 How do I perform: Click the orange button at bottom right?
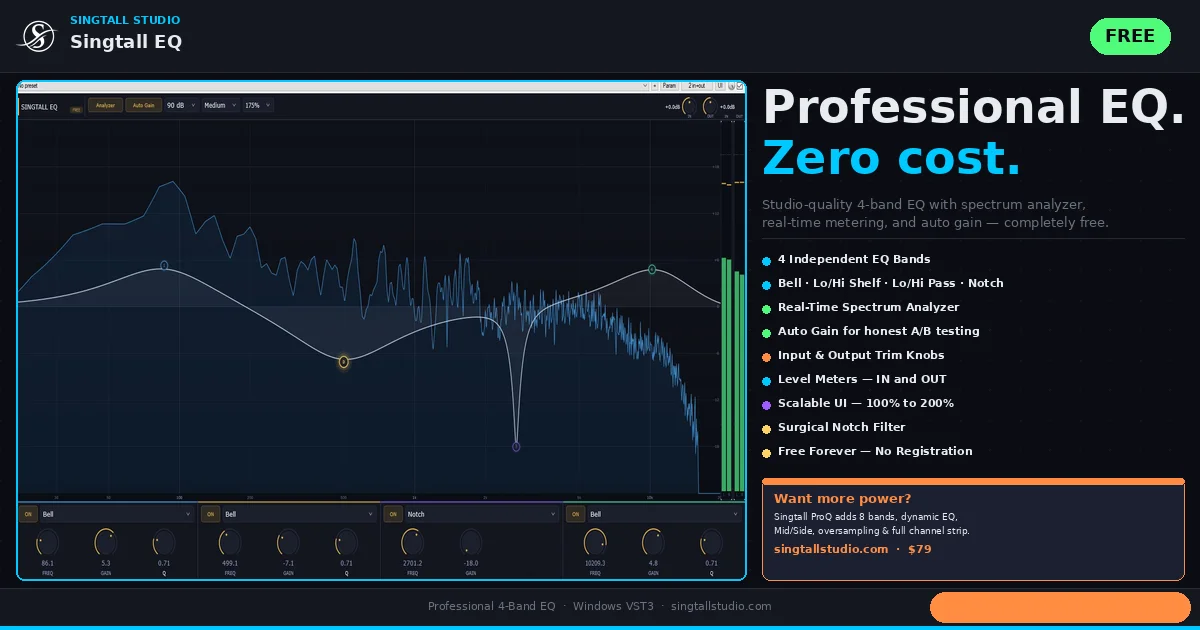[x=1060, y=607]
